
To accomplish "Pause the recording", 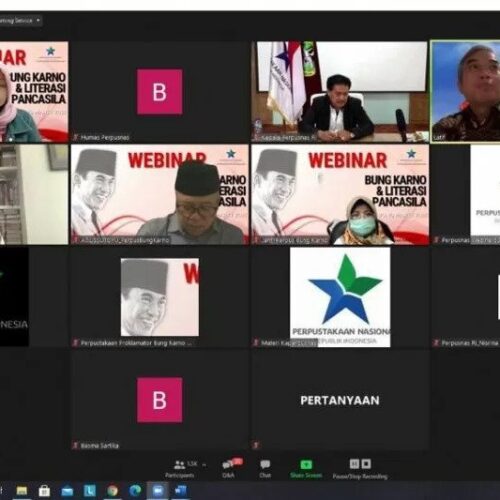I will (354, 464).
